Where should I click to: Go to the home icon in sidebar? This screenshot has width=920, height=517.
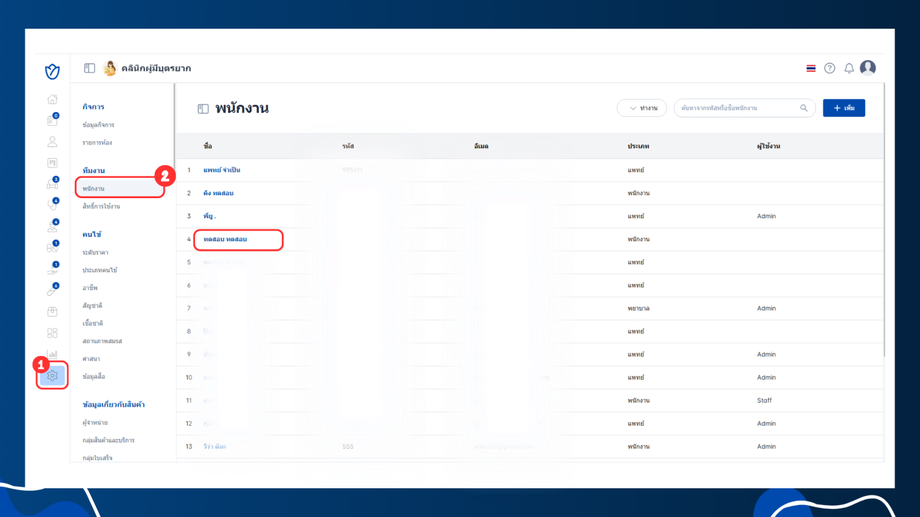pyautogui.click(x=52, y=99)
